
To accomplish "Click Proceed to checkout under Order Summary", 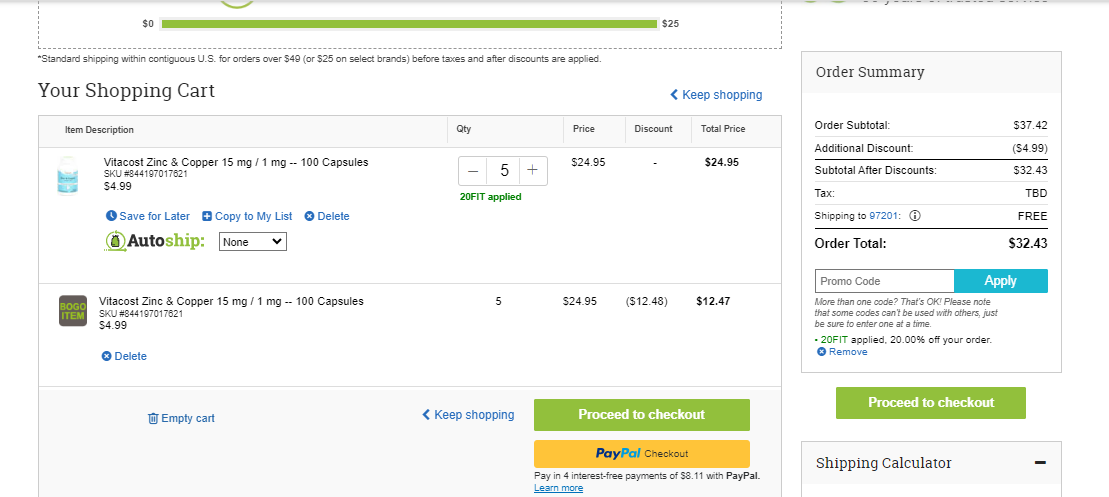I will coord(931,403).
